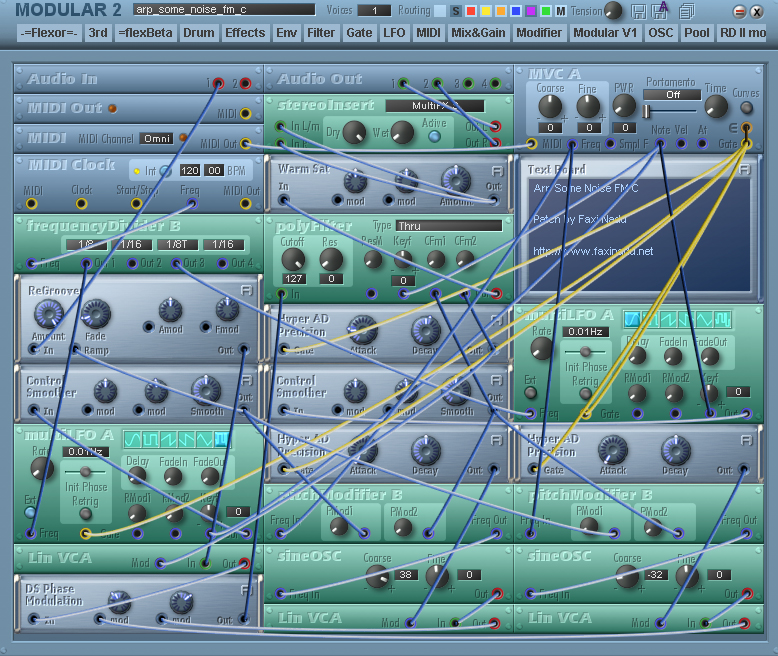The width and height of the screenshot is (778, 656).
Task: Click the Dry knob on stereoInsert
Action: click(x=354, y=132)
